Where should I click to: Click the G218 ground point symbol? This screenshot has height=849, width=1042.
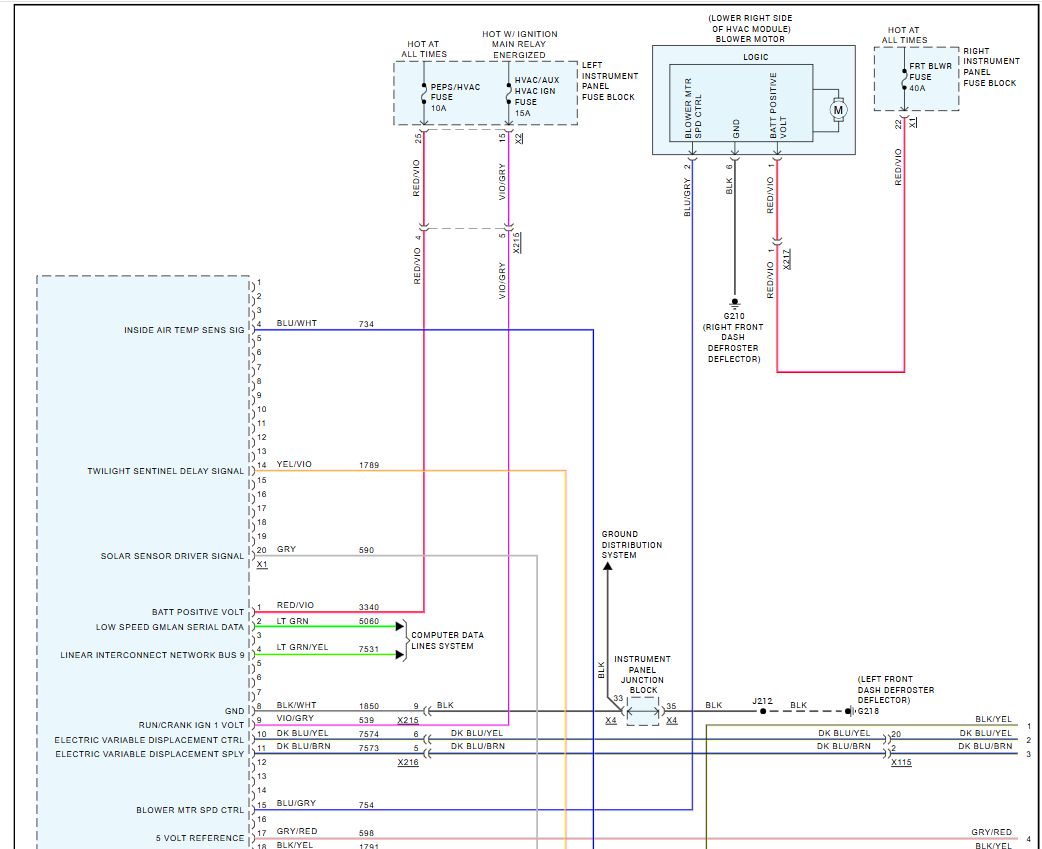point(849,712)
